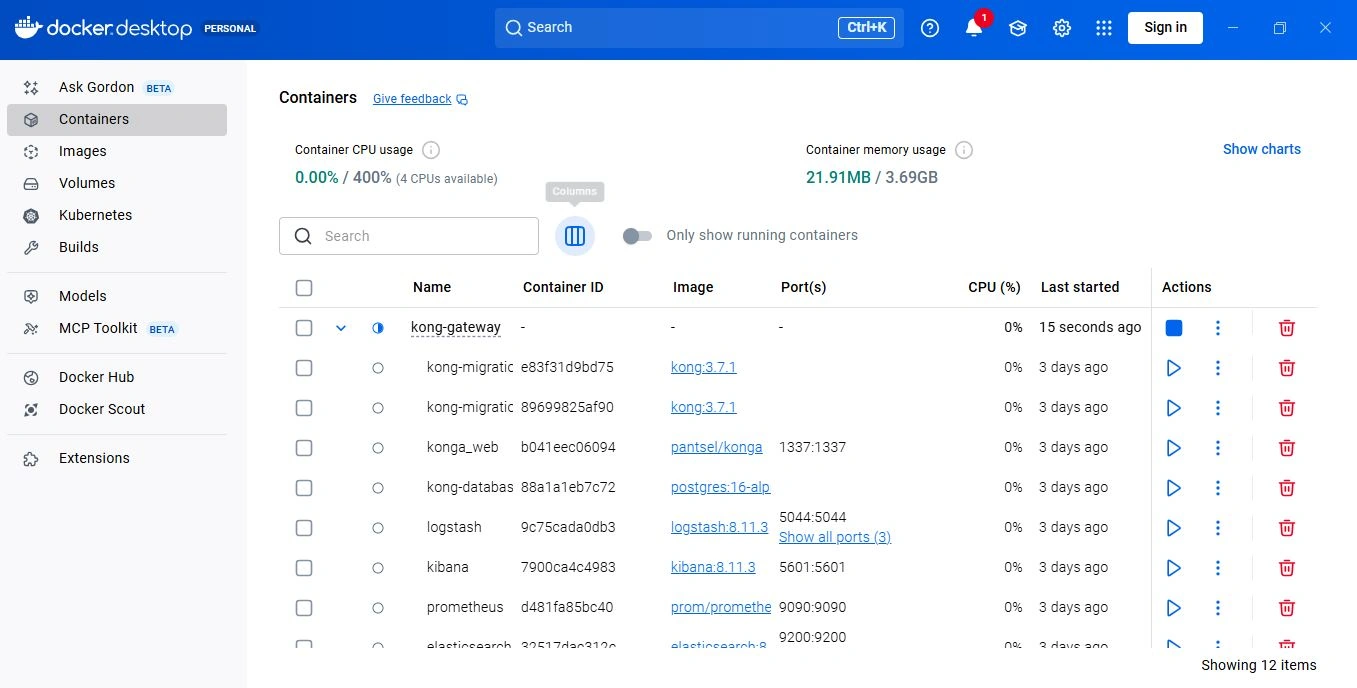Image resolution: width=1357 pixels, height=688 pixels.
Task: Click the Docker Desktop whale logo
Action: coord(27,28)
